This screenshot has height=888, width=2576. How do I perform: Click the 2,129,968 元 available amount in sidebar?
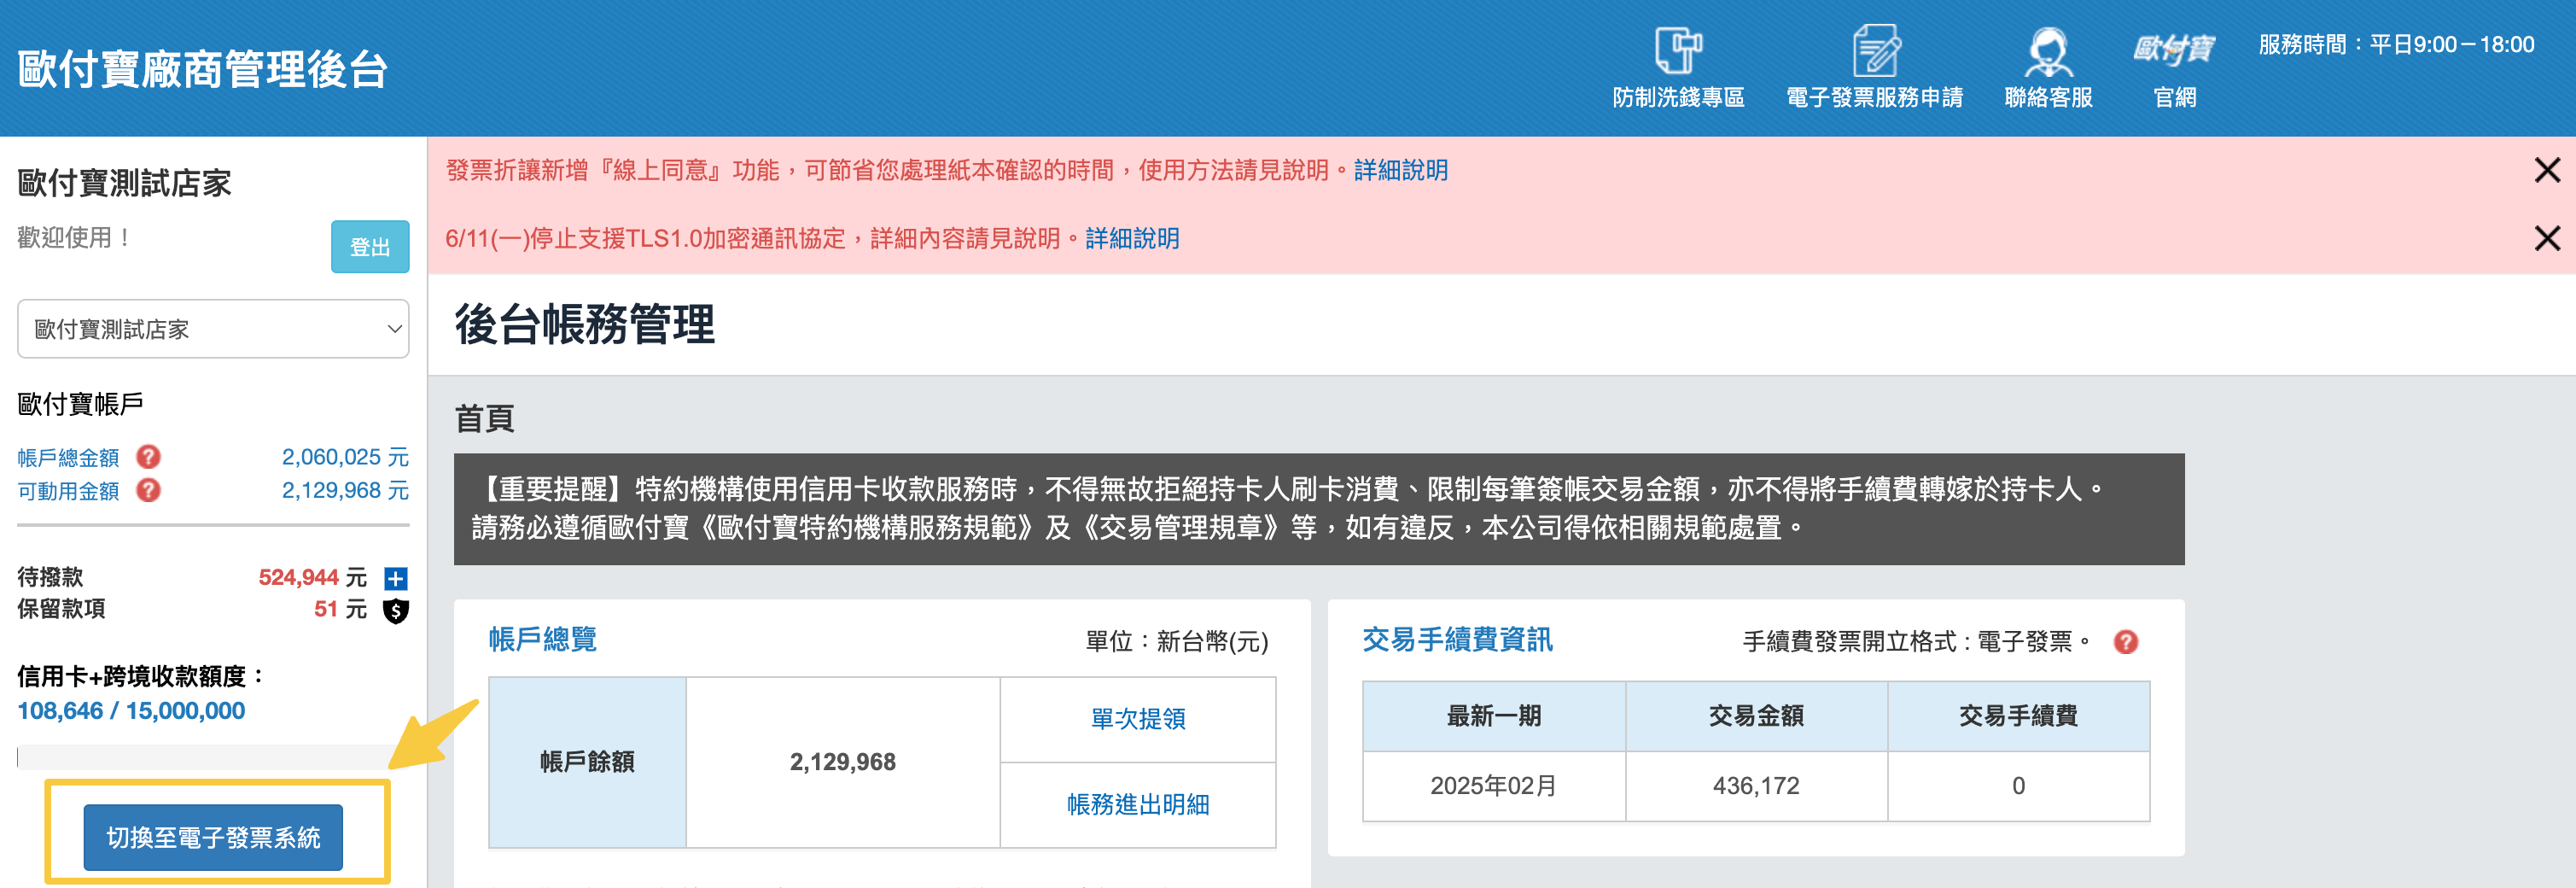point(345,490)
